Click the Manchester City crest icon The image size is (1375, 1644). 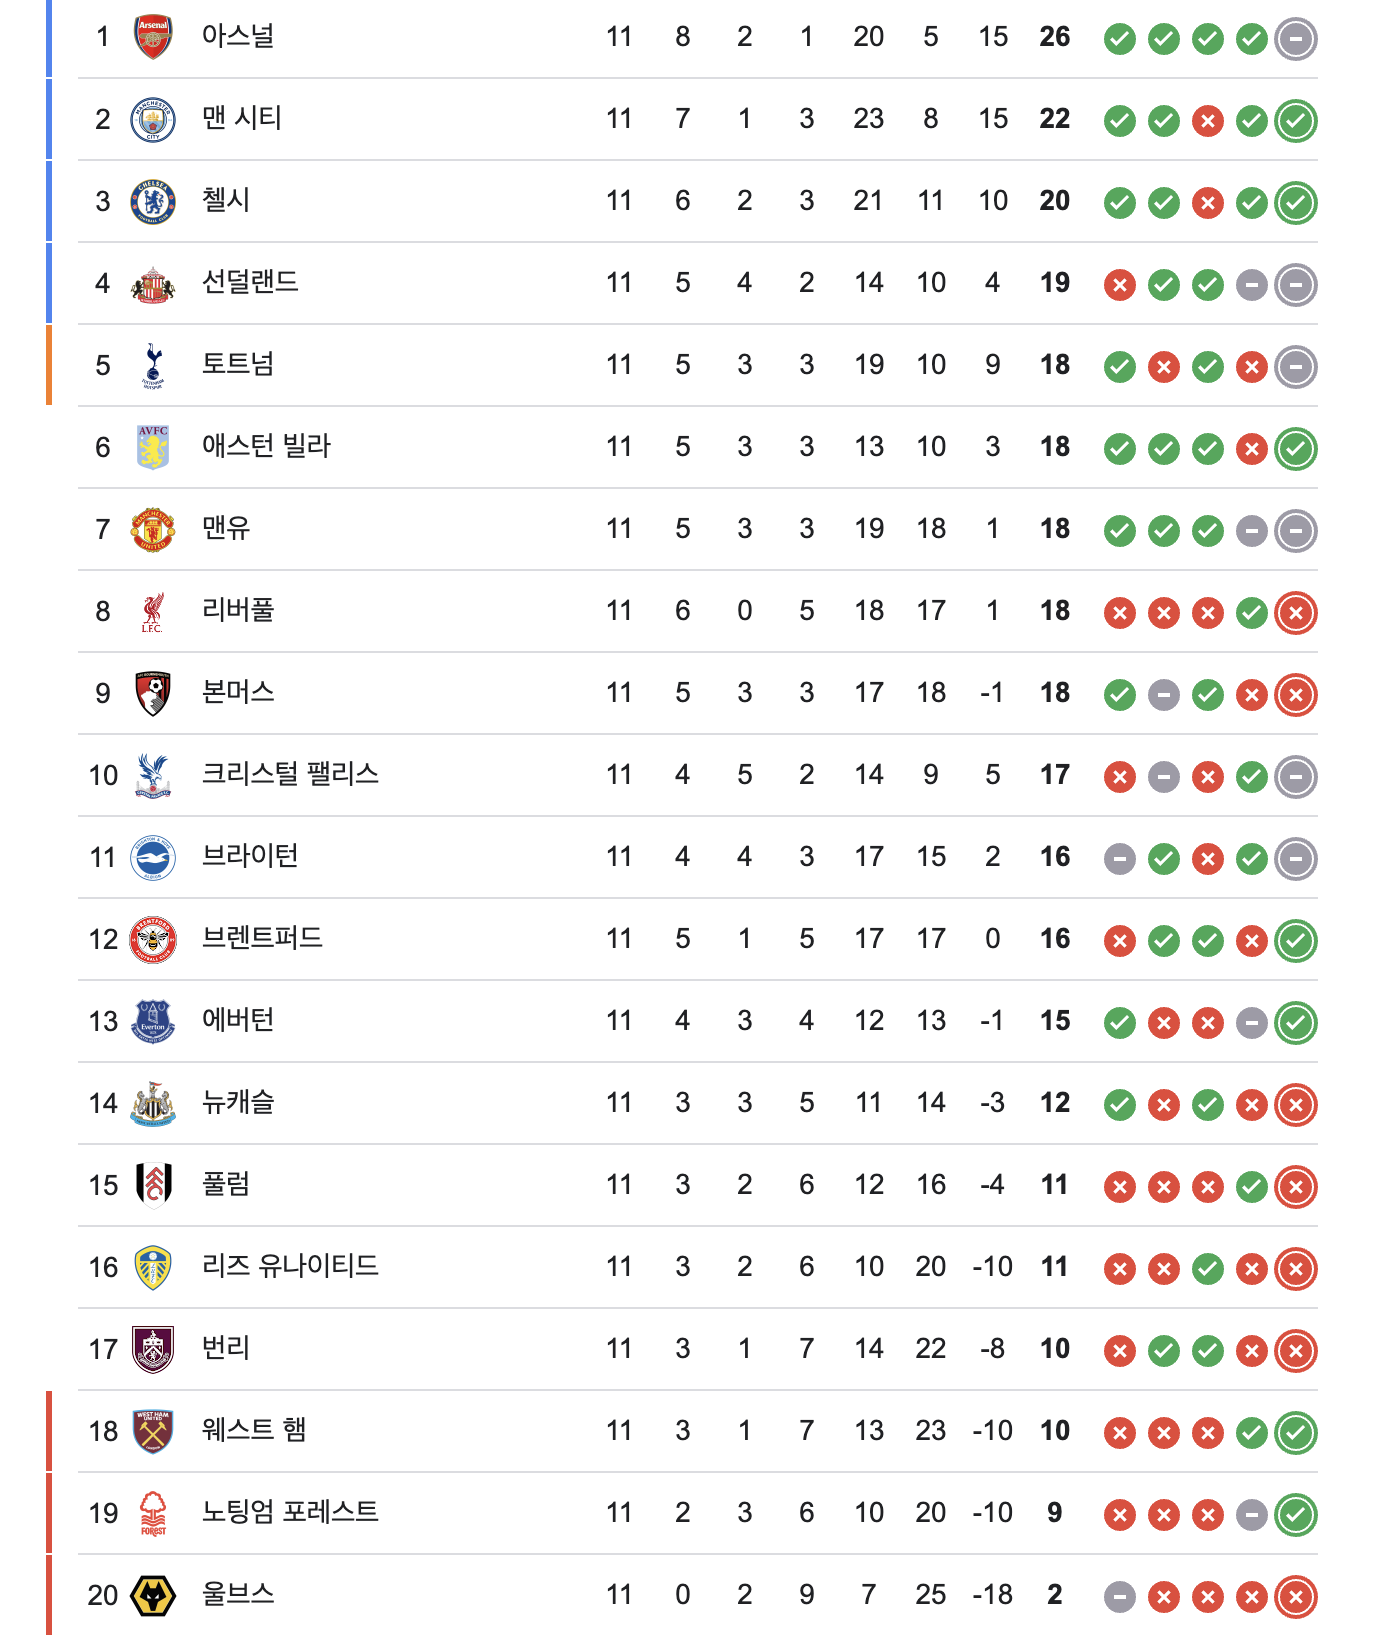(153, 119)
